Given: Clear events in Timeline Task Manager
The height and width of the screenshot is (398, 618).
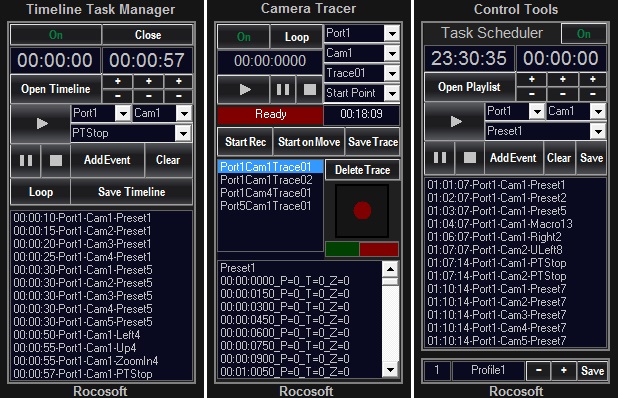Looking at the screenshot, I should point(168,160).
